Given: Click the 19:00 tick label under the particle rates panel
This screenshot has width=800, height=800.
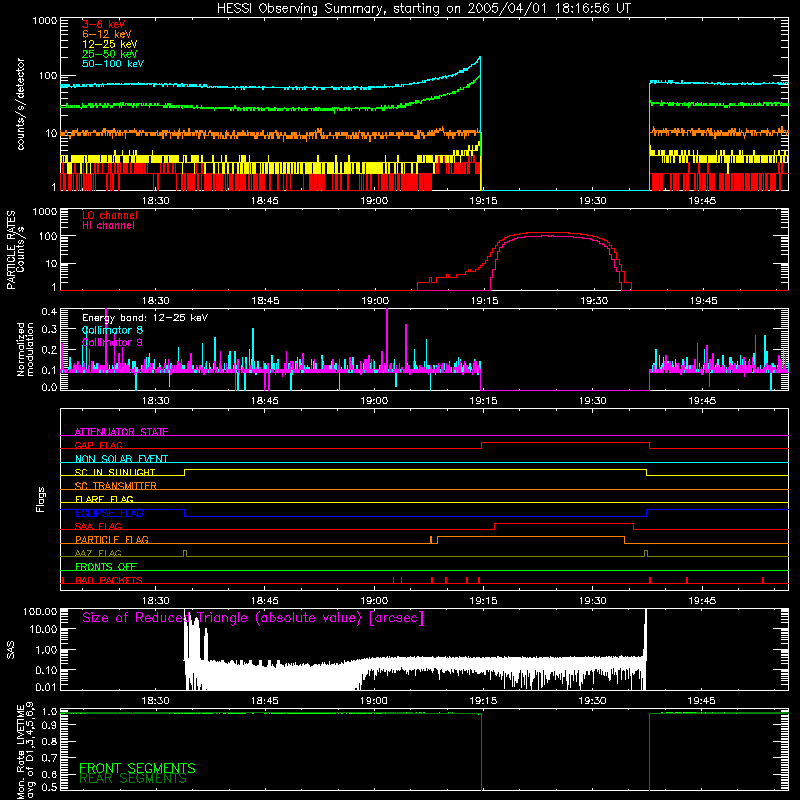Looking at the screenshot, I should pyautogui.click(x=375, y=301).
